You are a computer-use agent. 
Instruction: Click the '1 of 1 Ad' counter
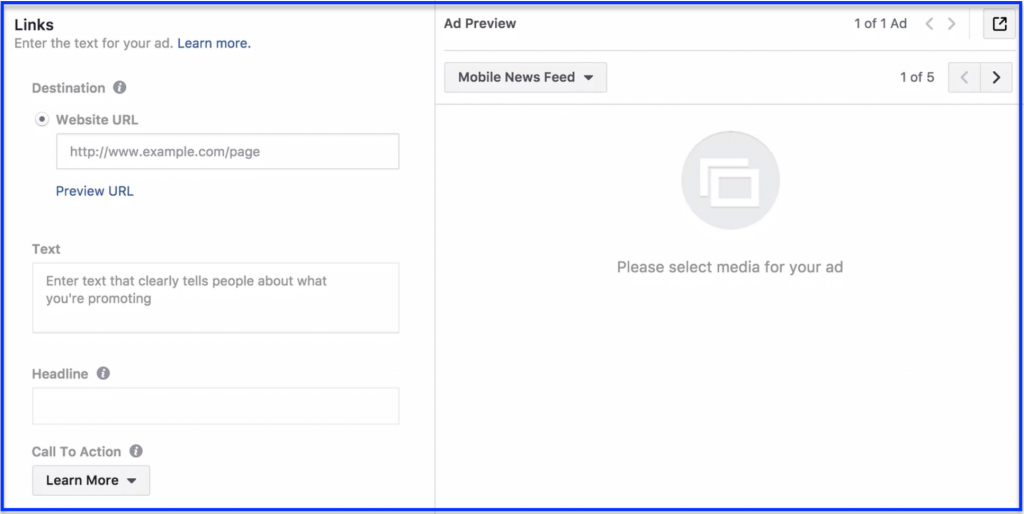click(x=880, y=24)
